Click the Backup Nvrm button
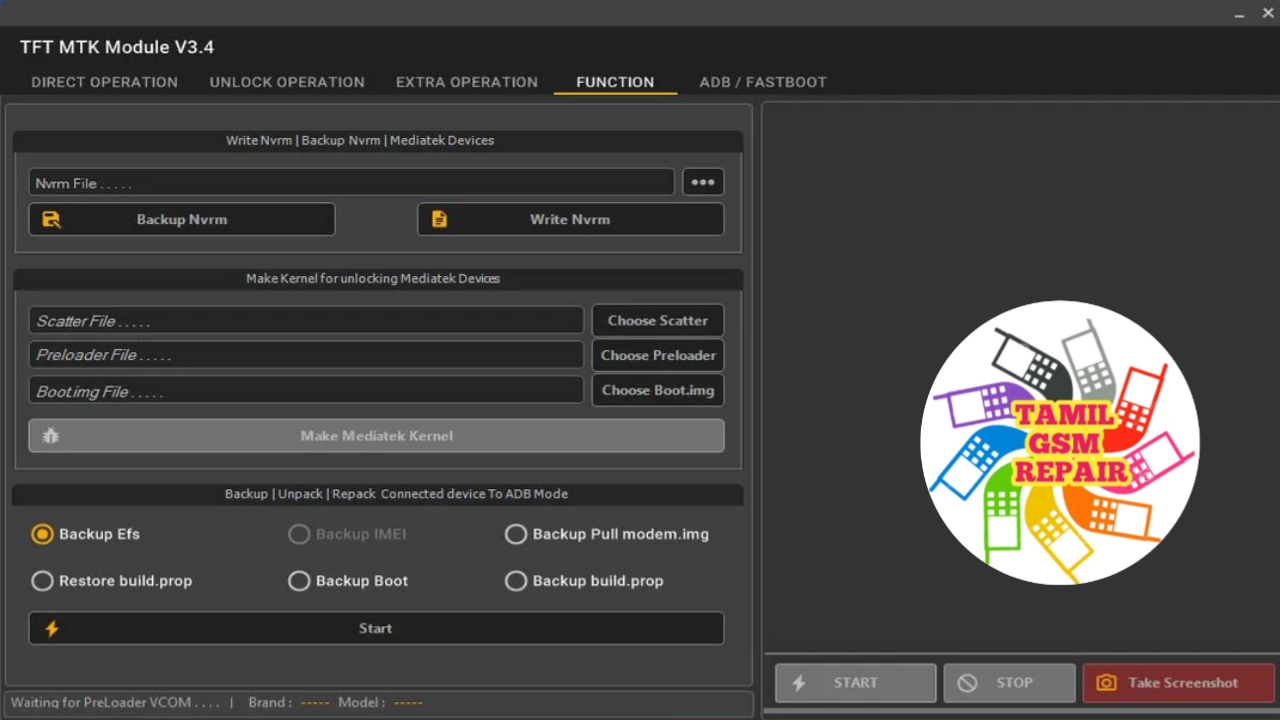Viewport: 1280px width, 720px height. tap(182, 219)
